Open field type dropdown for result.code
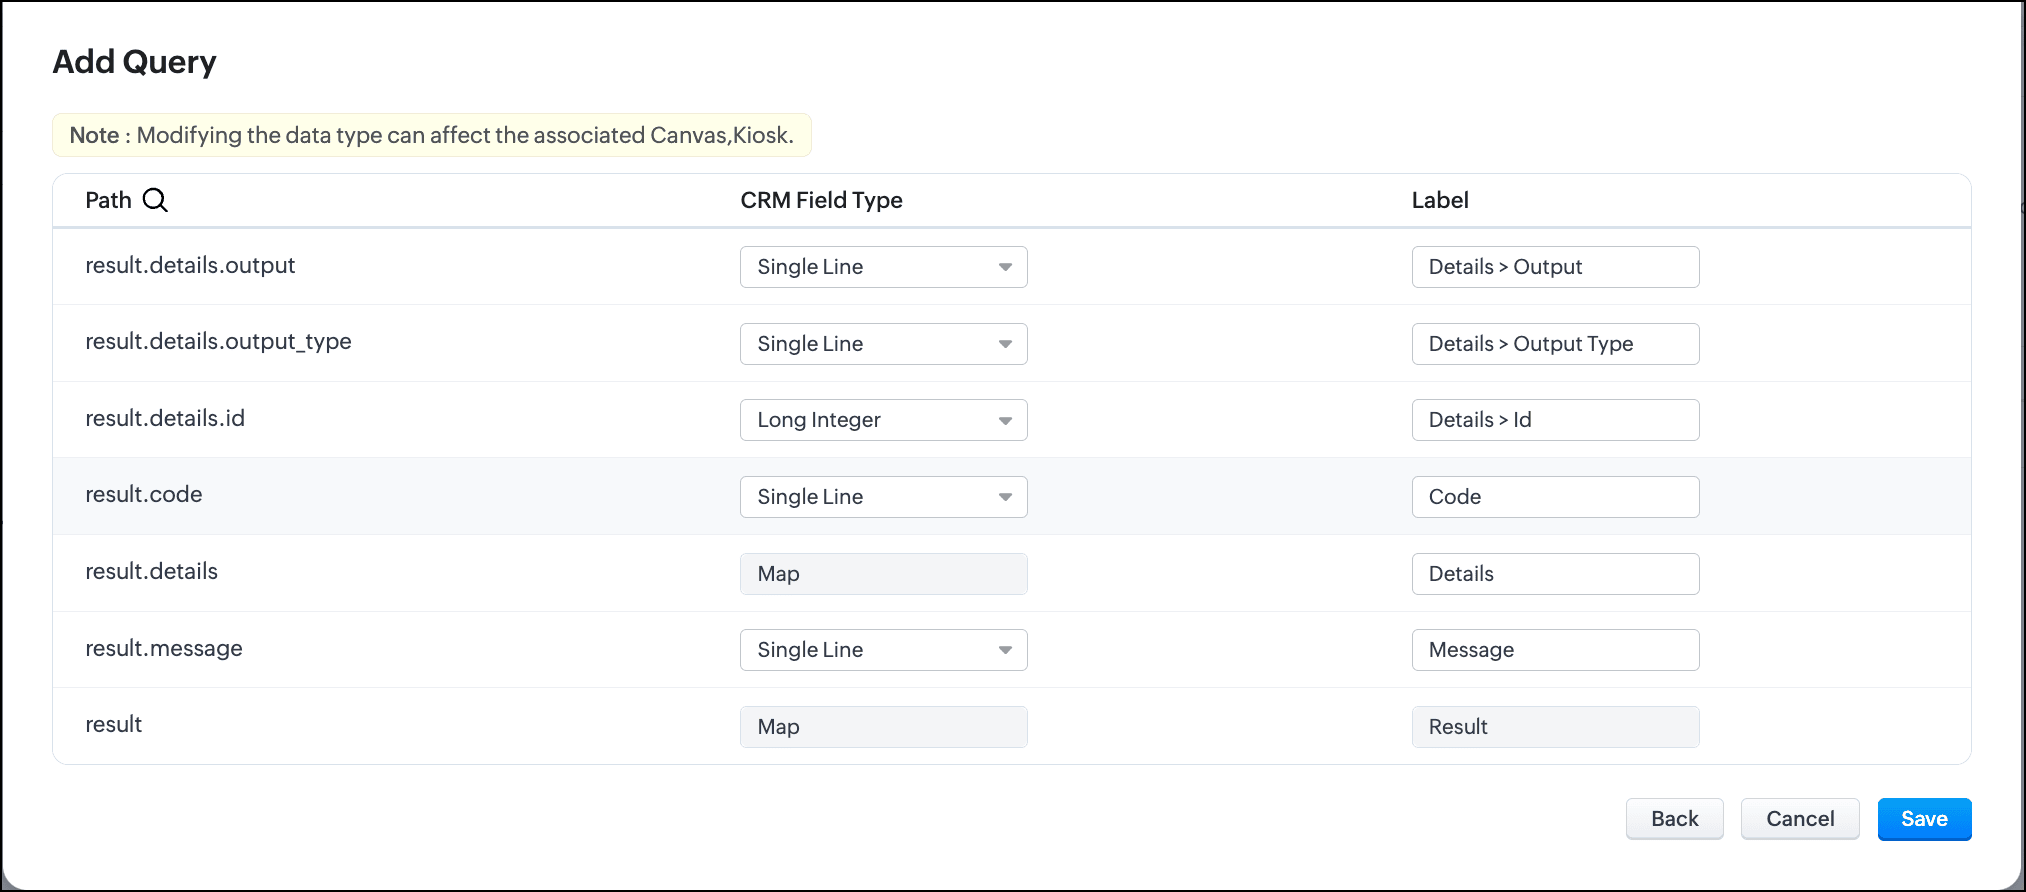 [883, 497]
